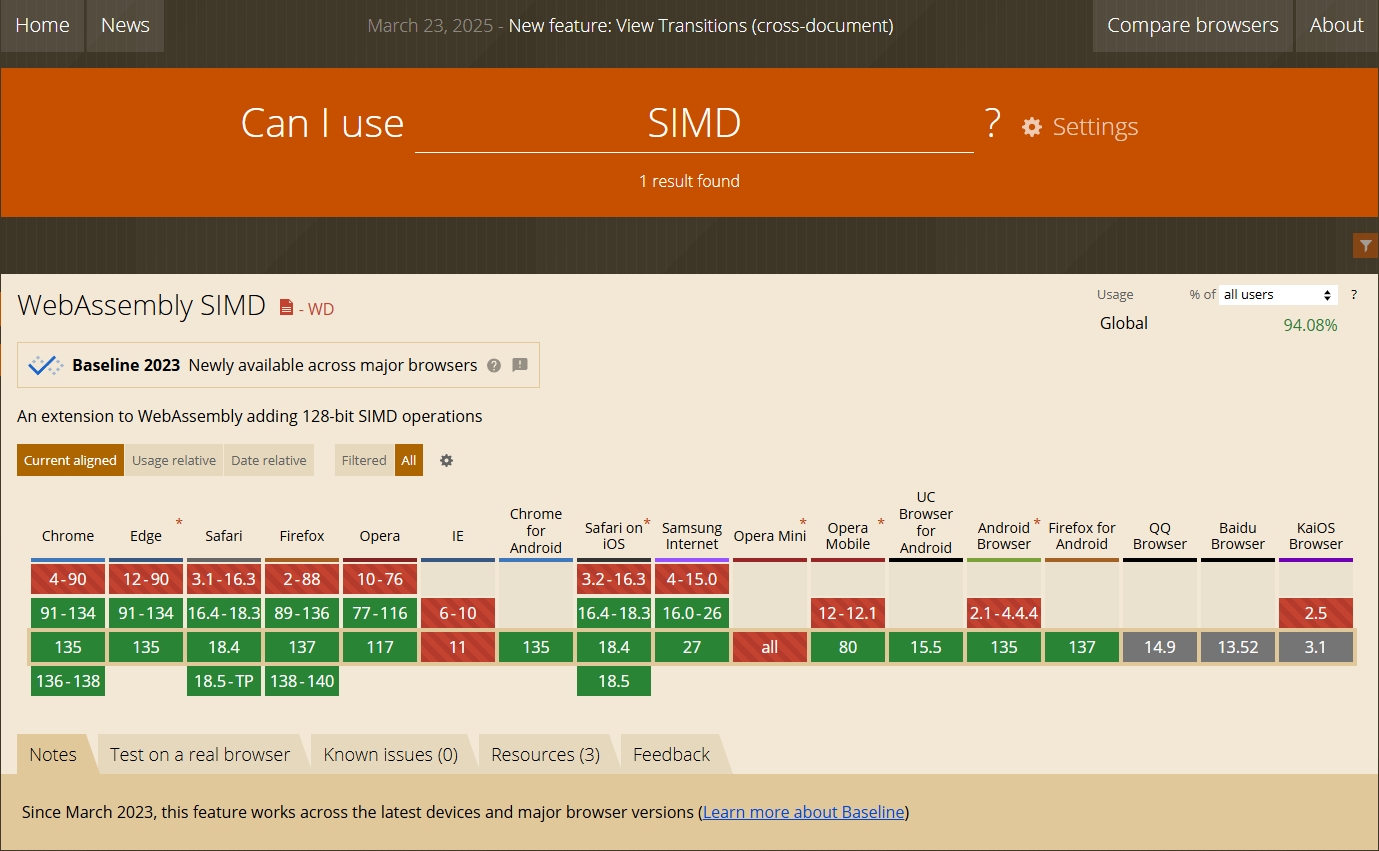Switch to Date relative view
This screenshot has height=851, width=1379.
click(x=269, y=460)
